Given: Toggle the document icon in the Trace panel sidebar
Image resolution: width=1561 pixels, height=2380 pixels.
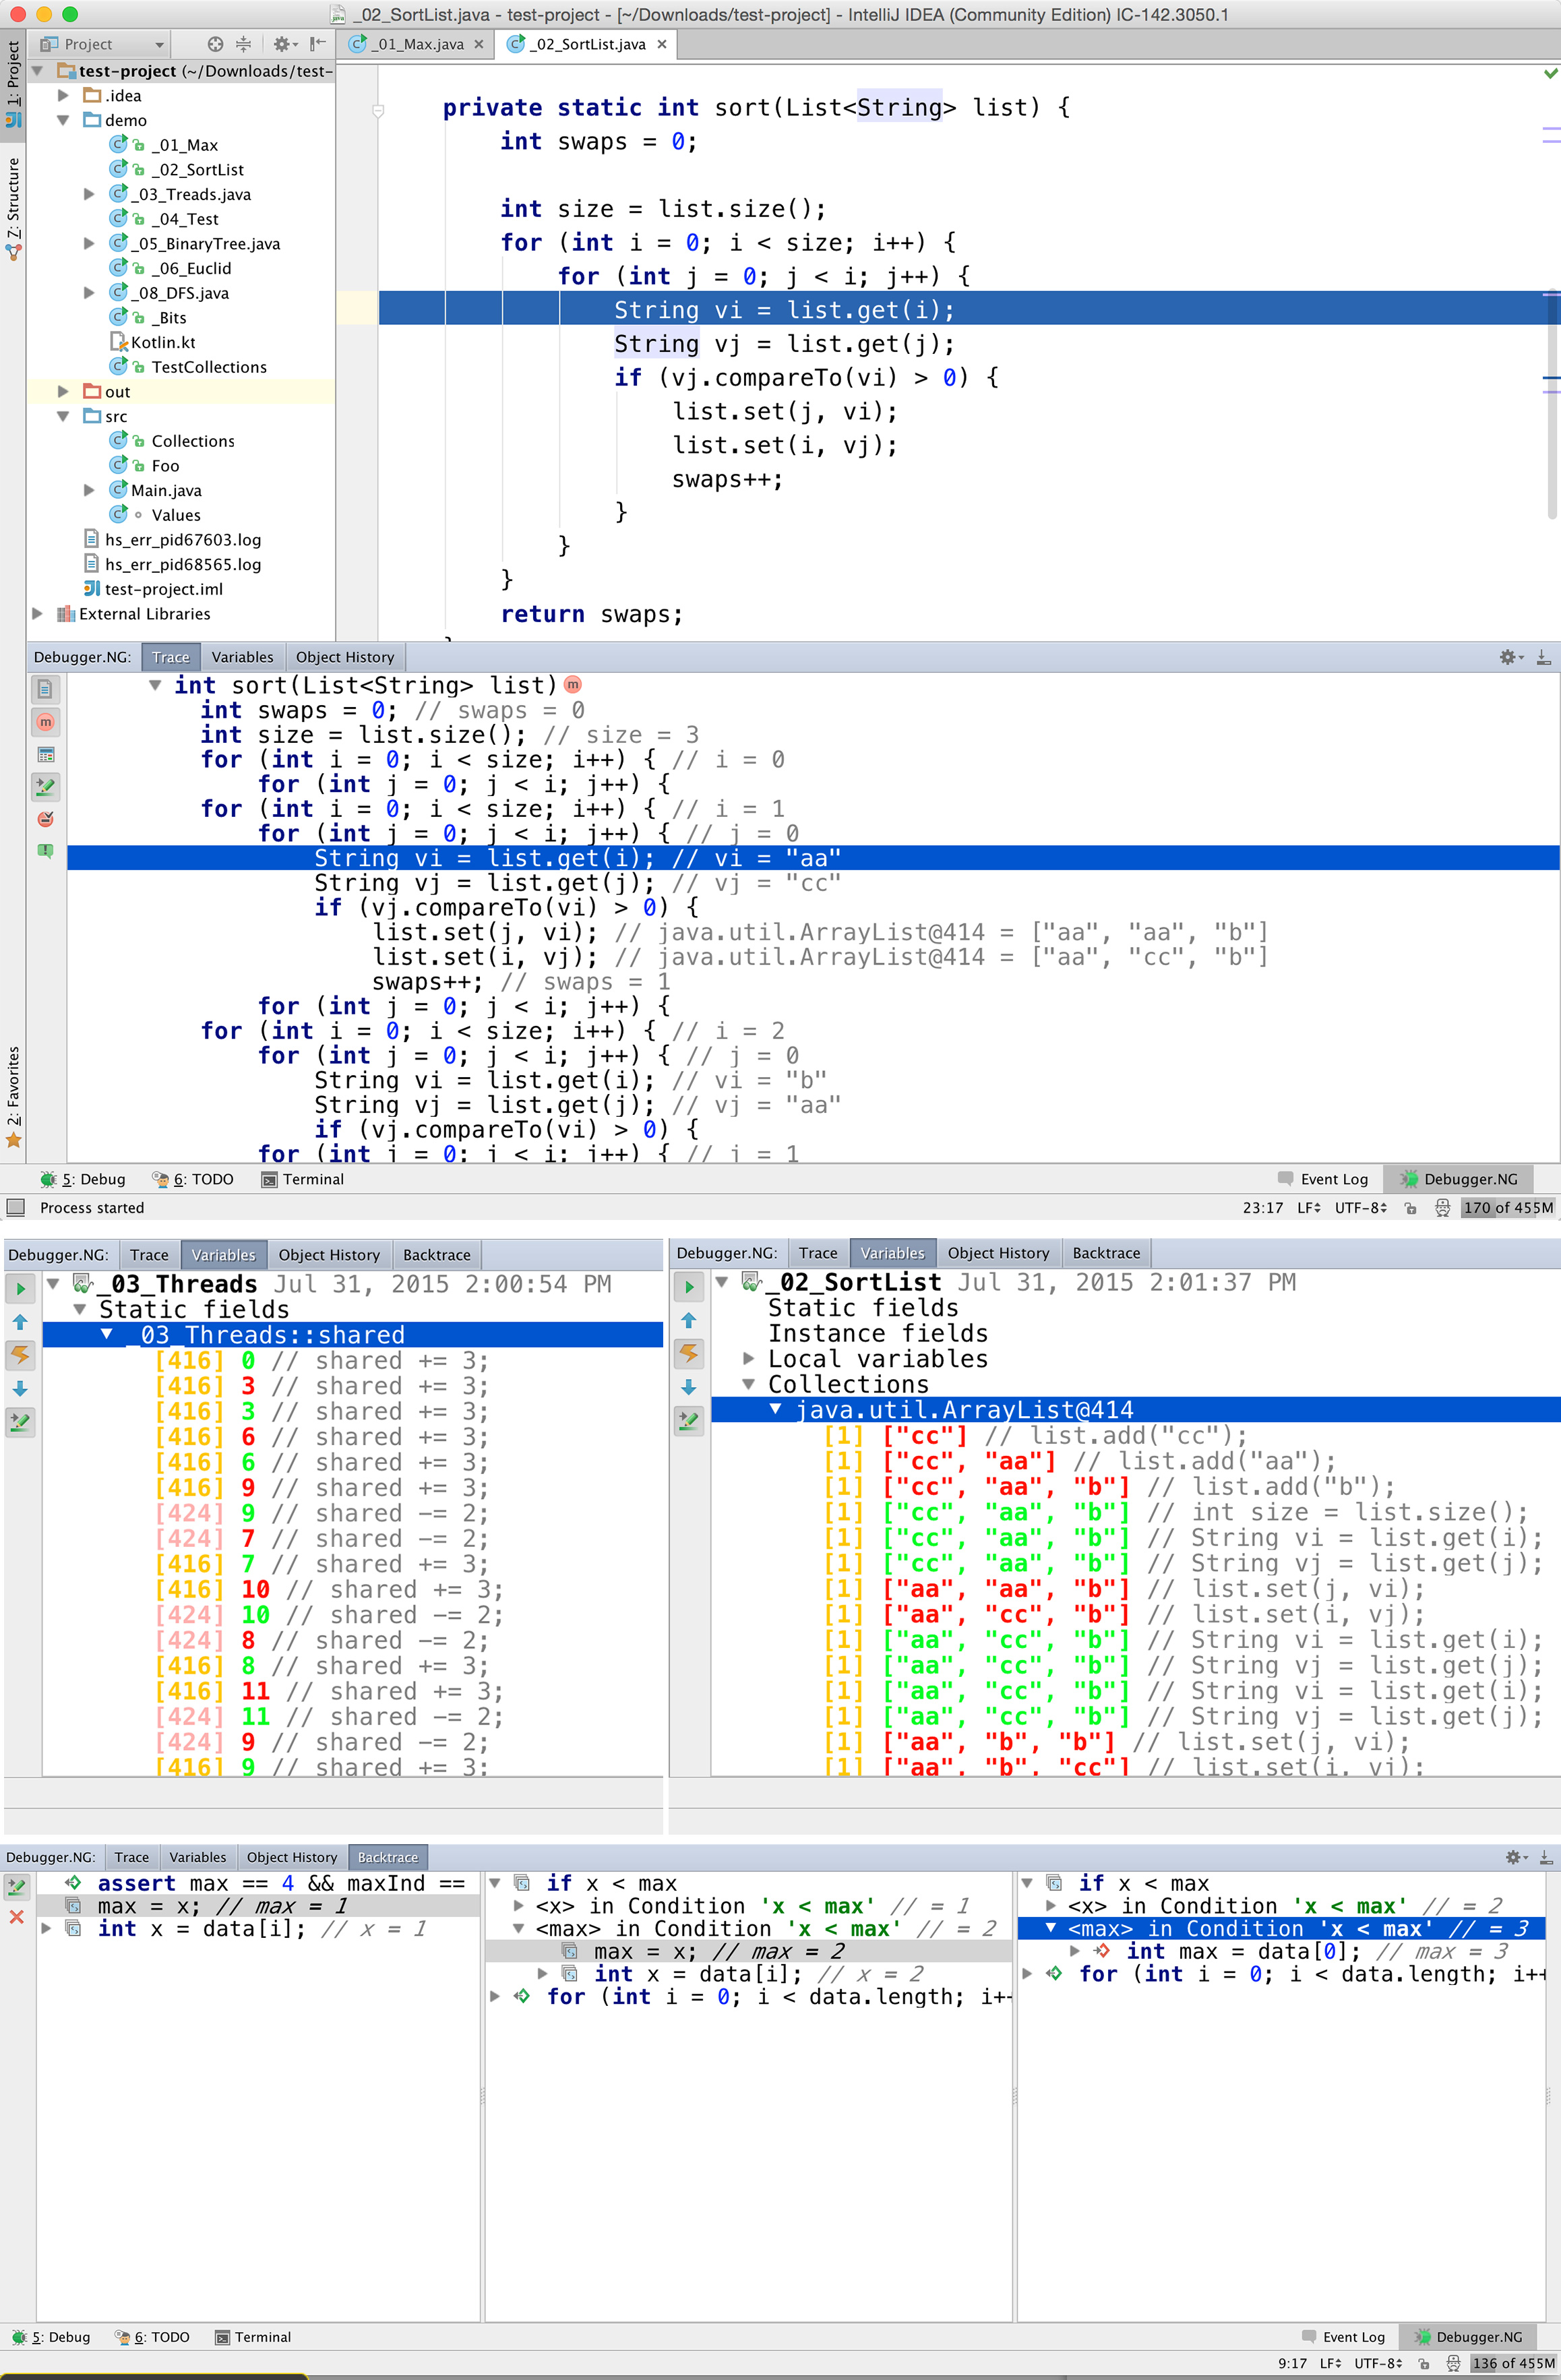Looking at the screenshot, I should 45,689.
